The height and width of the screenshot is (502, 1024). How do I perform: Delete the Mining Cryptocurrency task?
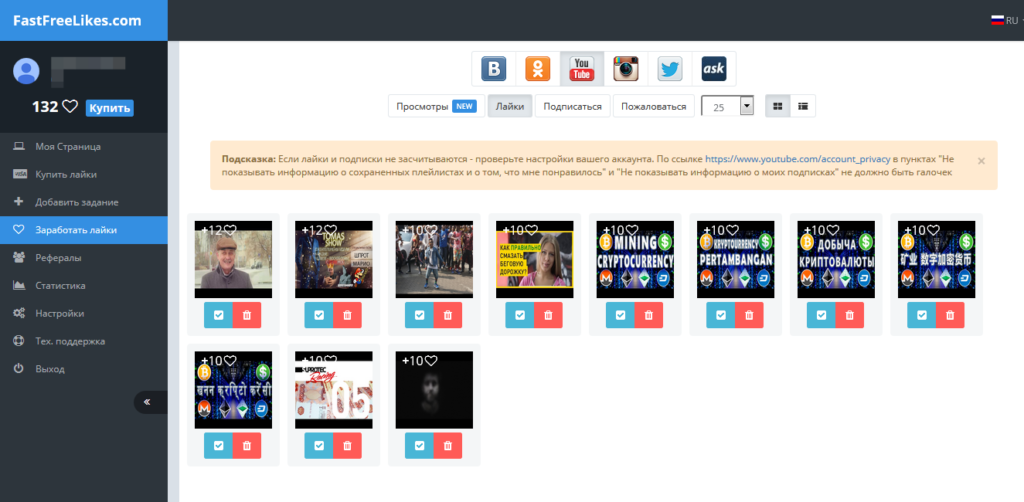pos(649,315)
